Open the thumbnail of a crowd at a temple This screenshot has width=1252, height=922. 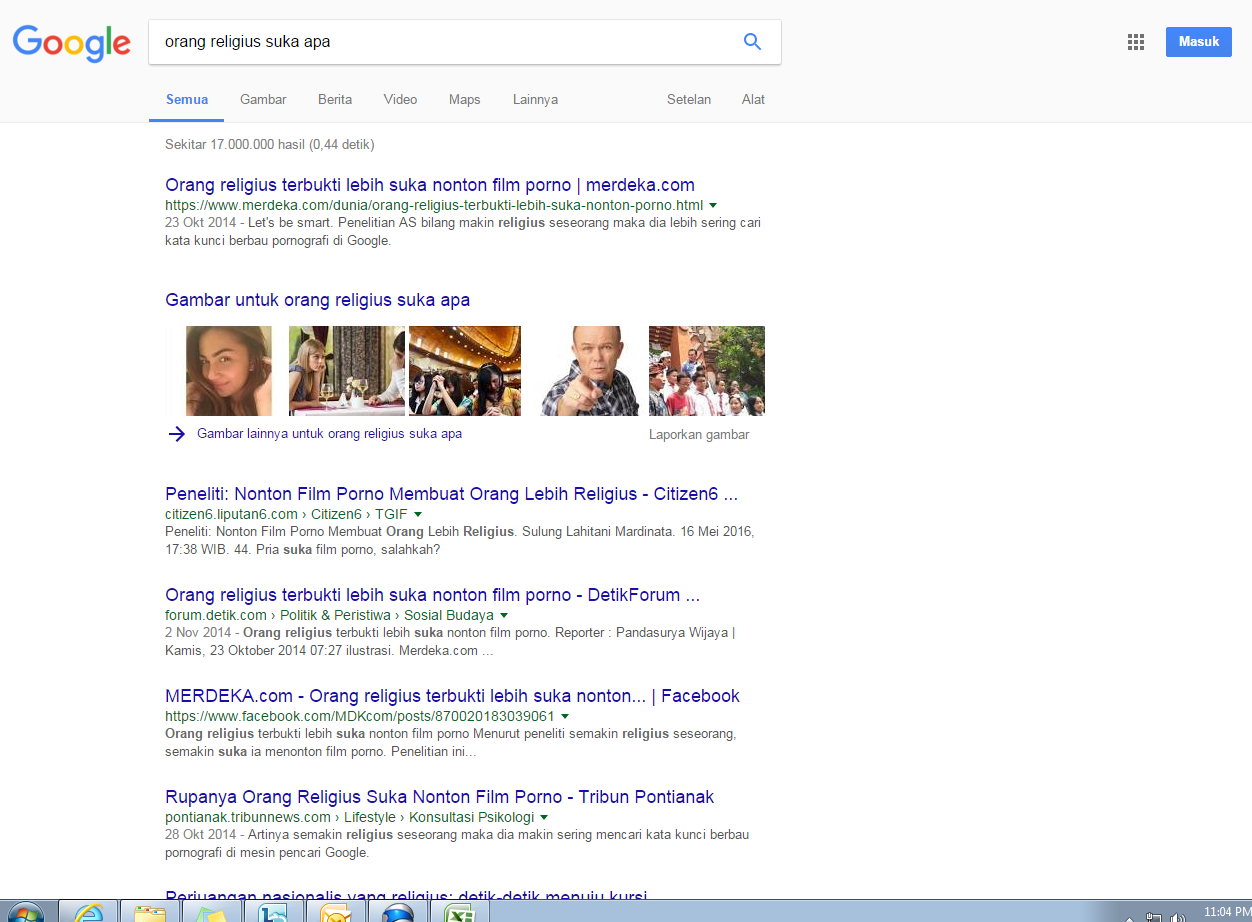(707, 371)
